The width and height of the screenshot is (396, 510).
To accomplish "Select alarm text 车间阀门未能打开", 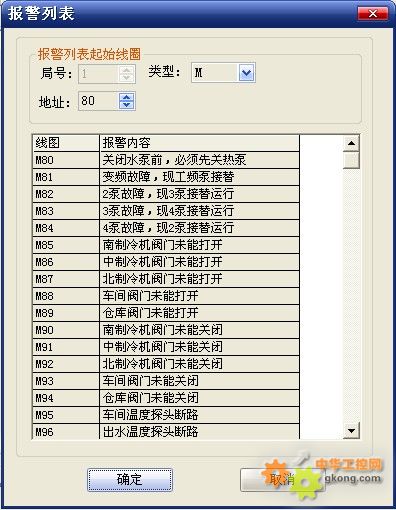I will [x=150, y=296].
